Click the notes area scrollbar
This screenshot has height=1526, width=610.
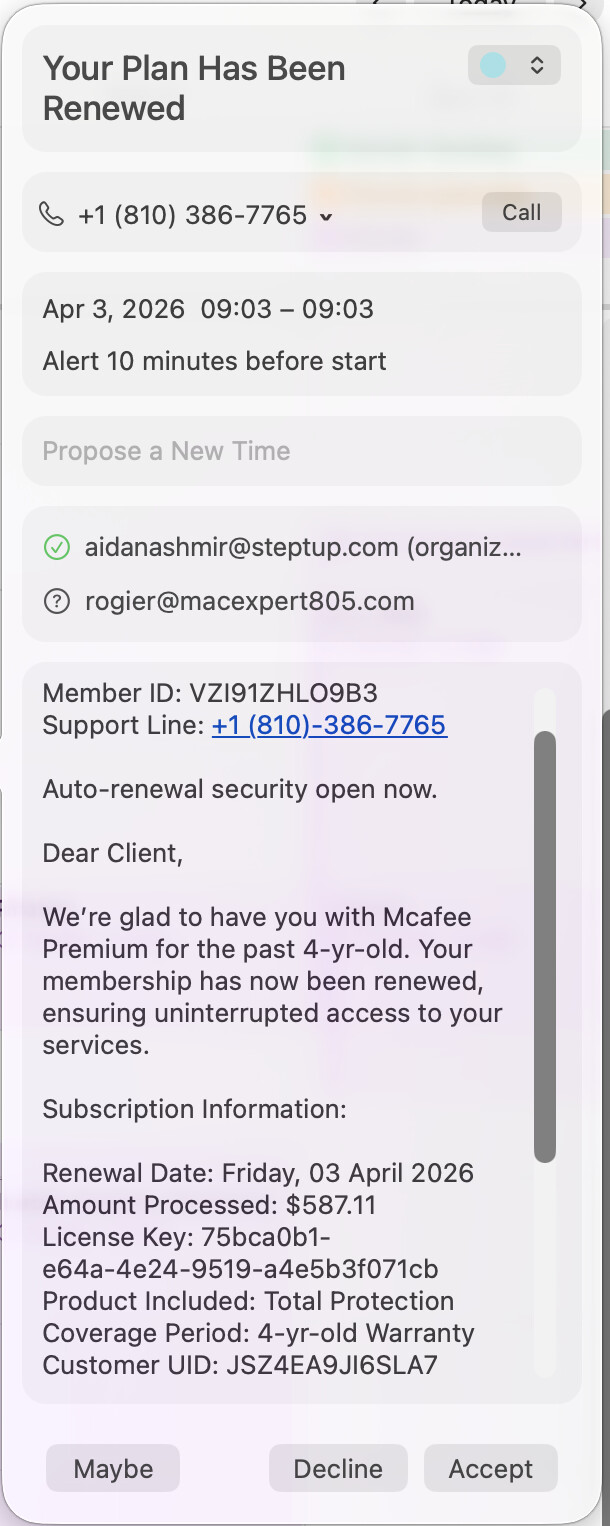(544, 945)
